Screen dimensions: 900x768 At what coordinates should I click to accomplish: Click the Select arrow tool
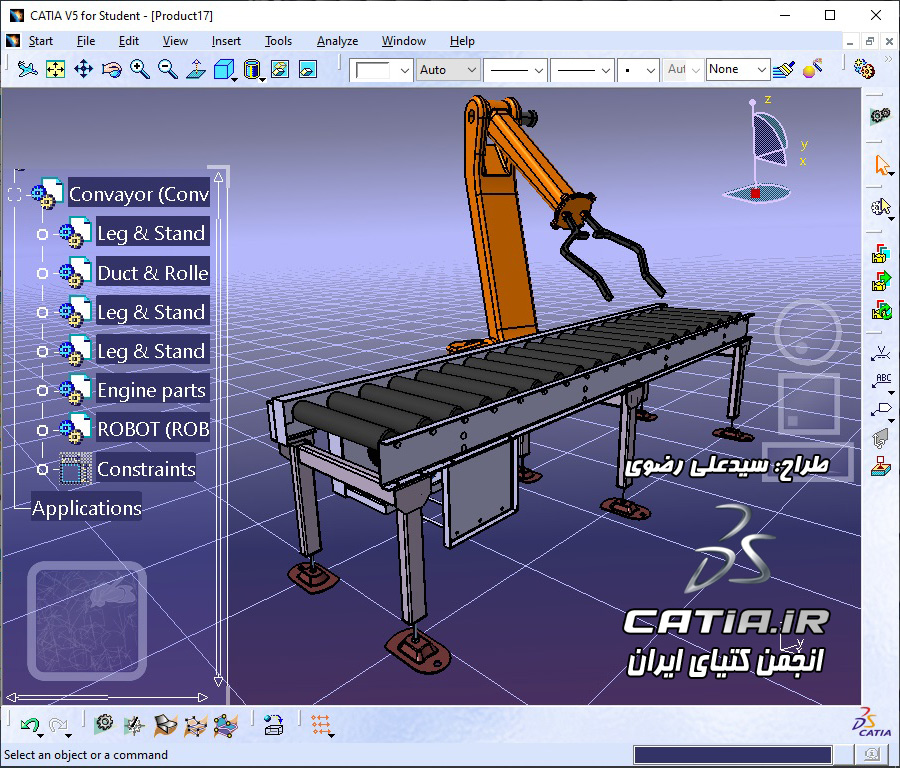point(879,163)
